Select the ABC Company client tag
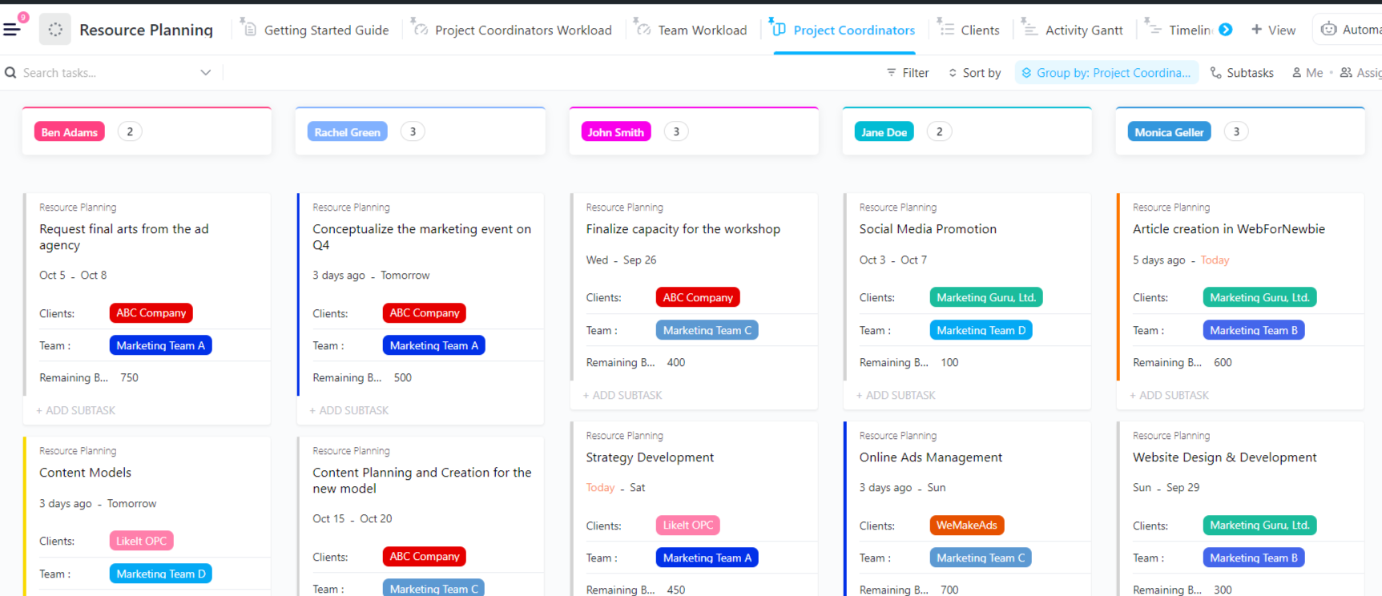 tap(150, 312)
